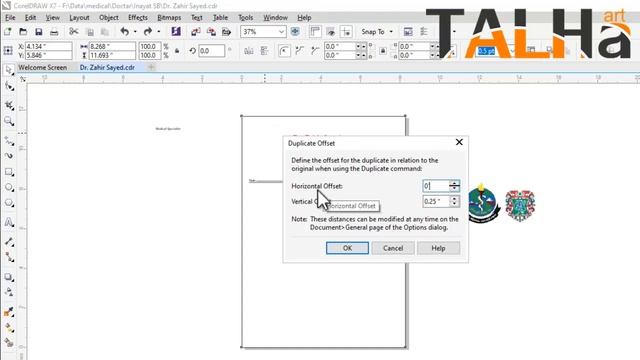
Task: Select the Zoom magnifier tool
Action: (x=9, y=121)
